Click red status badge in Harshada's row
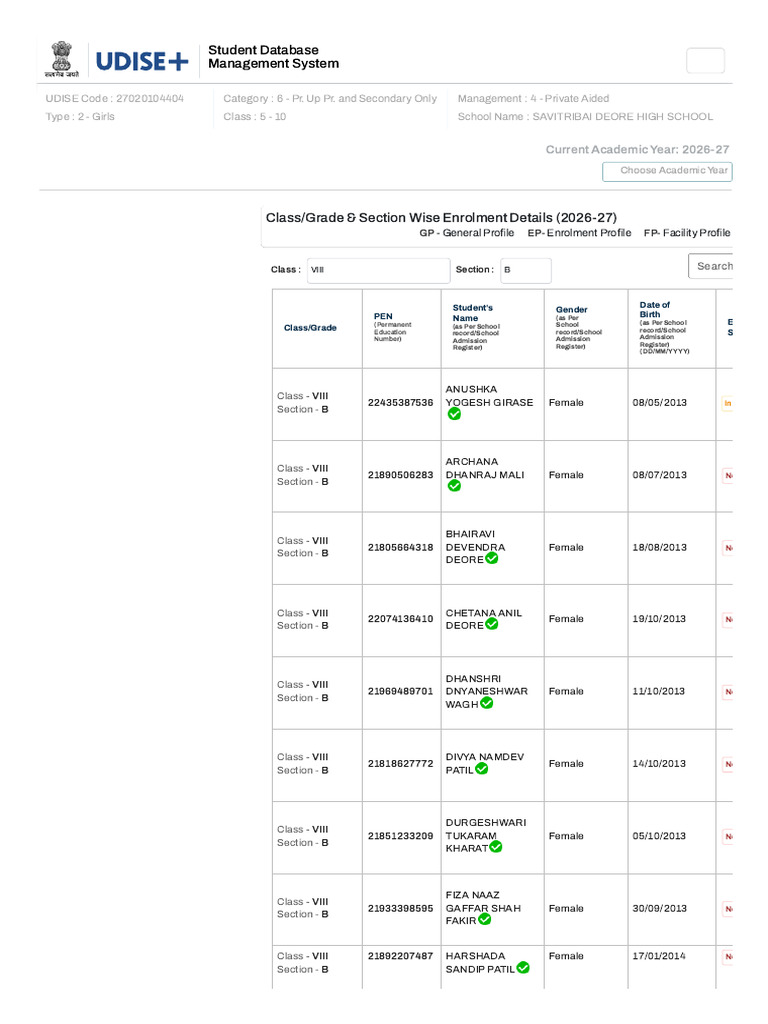This screenshot has height=1024, width=768. coord(728,957)
